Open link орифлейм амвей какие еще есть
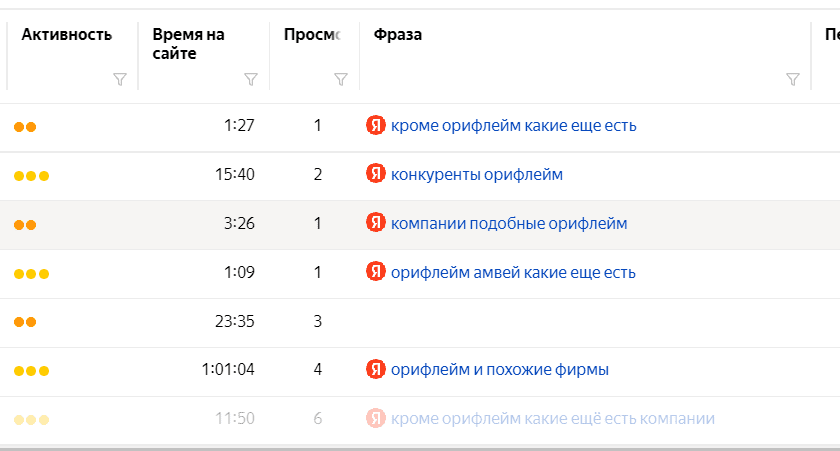The height and width of the screenshot is (451, 840). click(x=513, y=273)
